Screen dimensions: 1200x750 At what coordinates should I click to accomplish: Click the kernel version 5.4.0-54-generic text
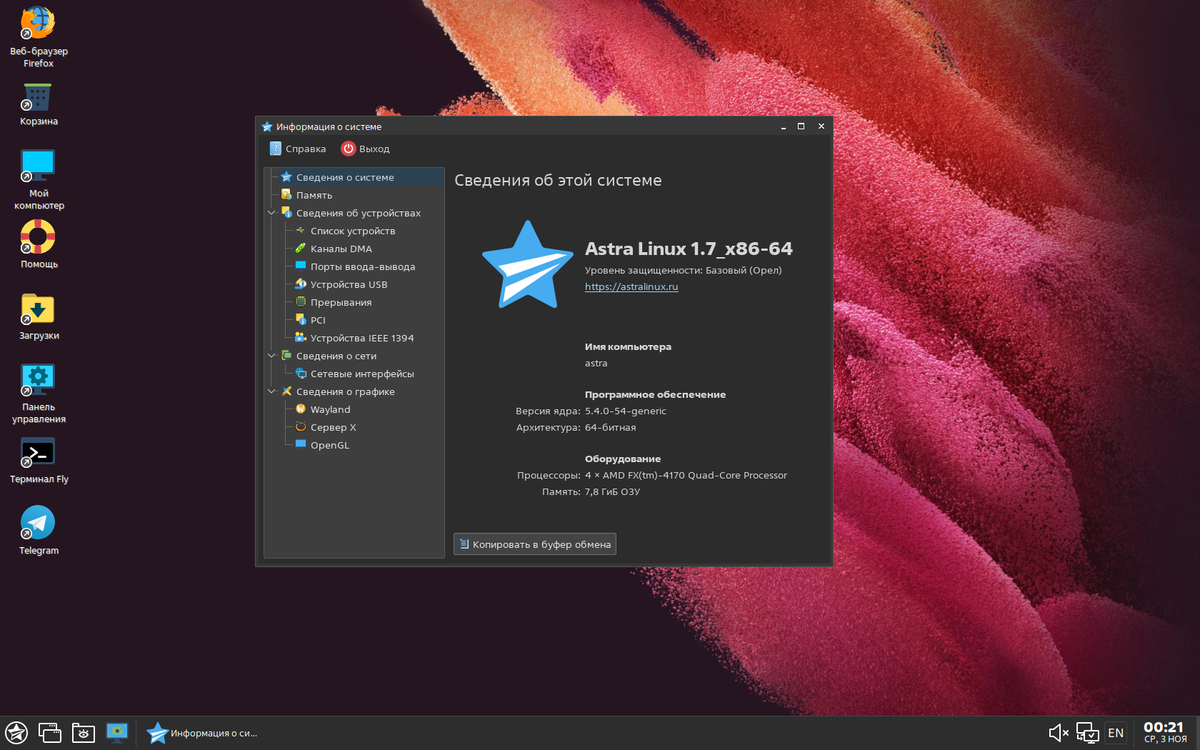(x=625, y=411)
